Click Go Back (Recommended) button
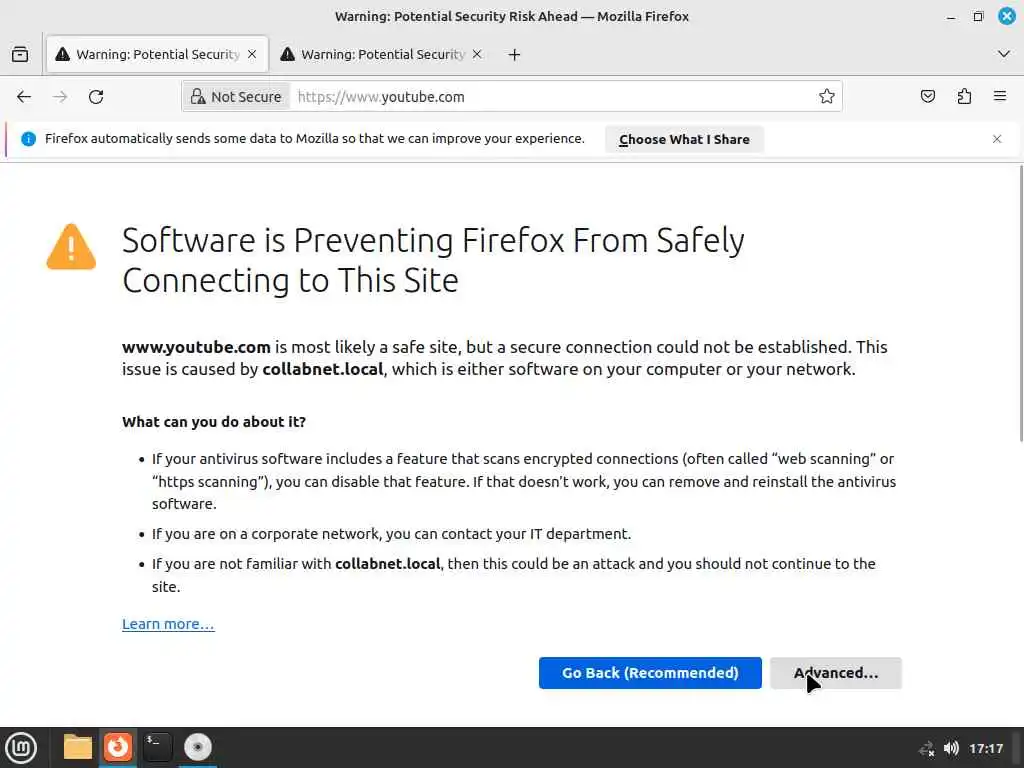The image size is (1024, 768). coord(650,673)
